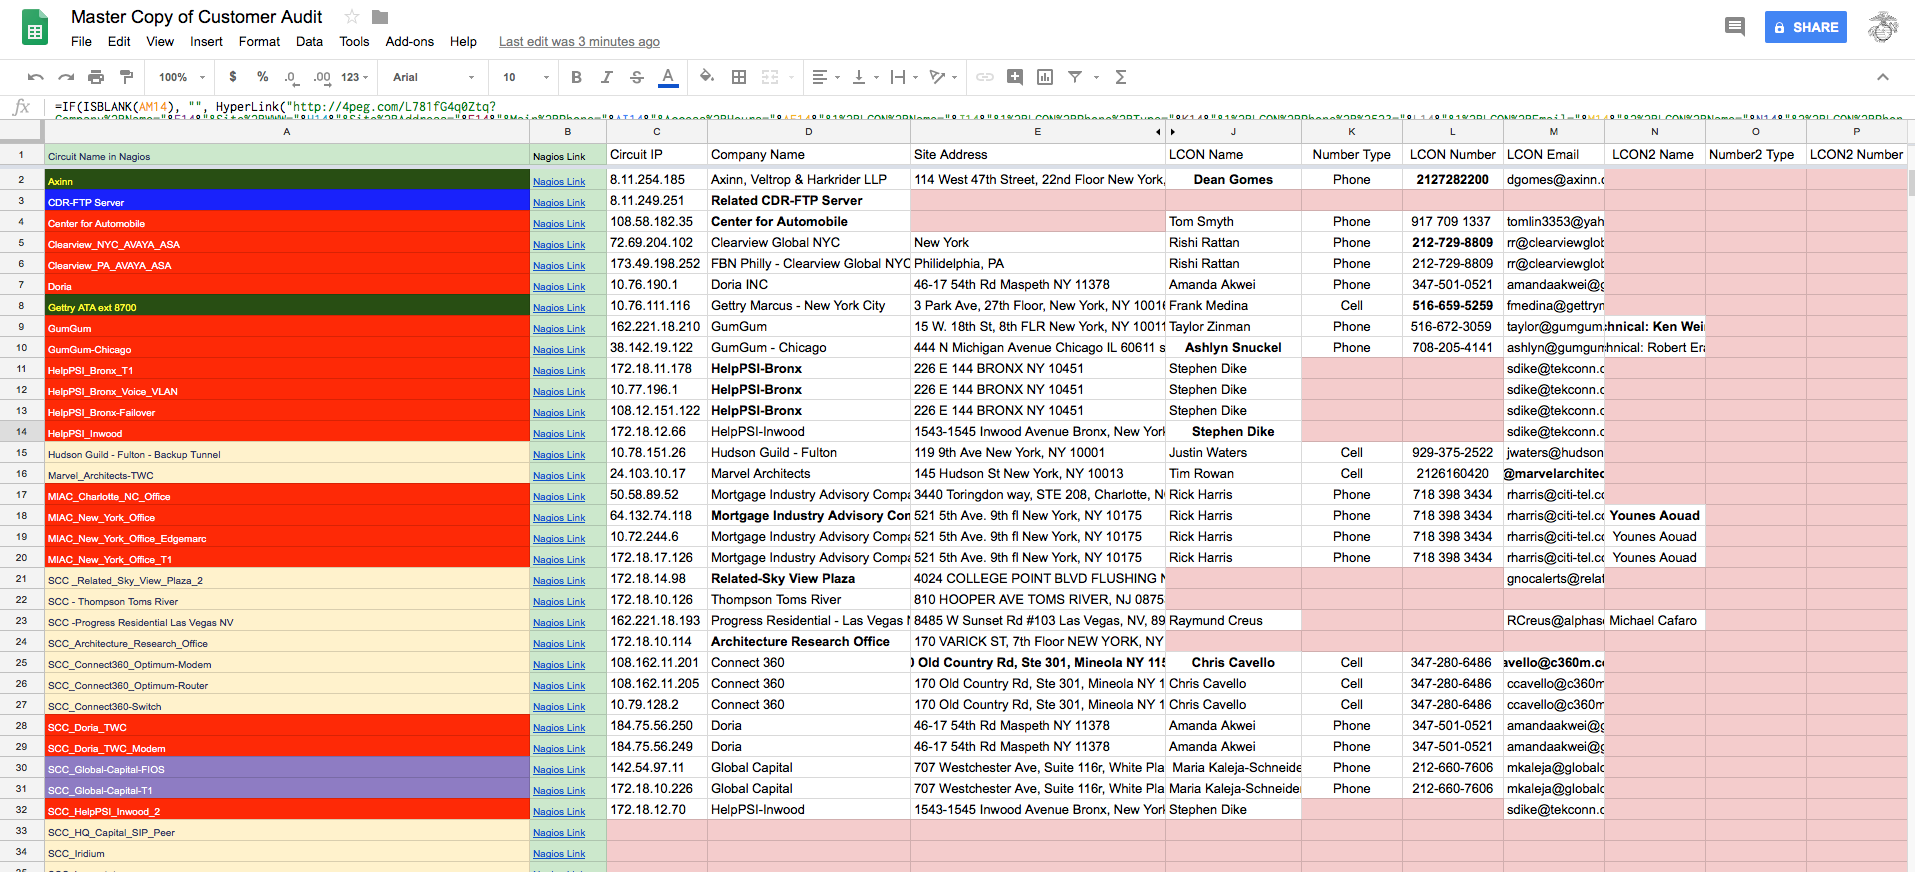Image resolution: width=1915 pixels, height=872 pixels.
Task: Open text rotation dropdown
Action: (943, 77)
